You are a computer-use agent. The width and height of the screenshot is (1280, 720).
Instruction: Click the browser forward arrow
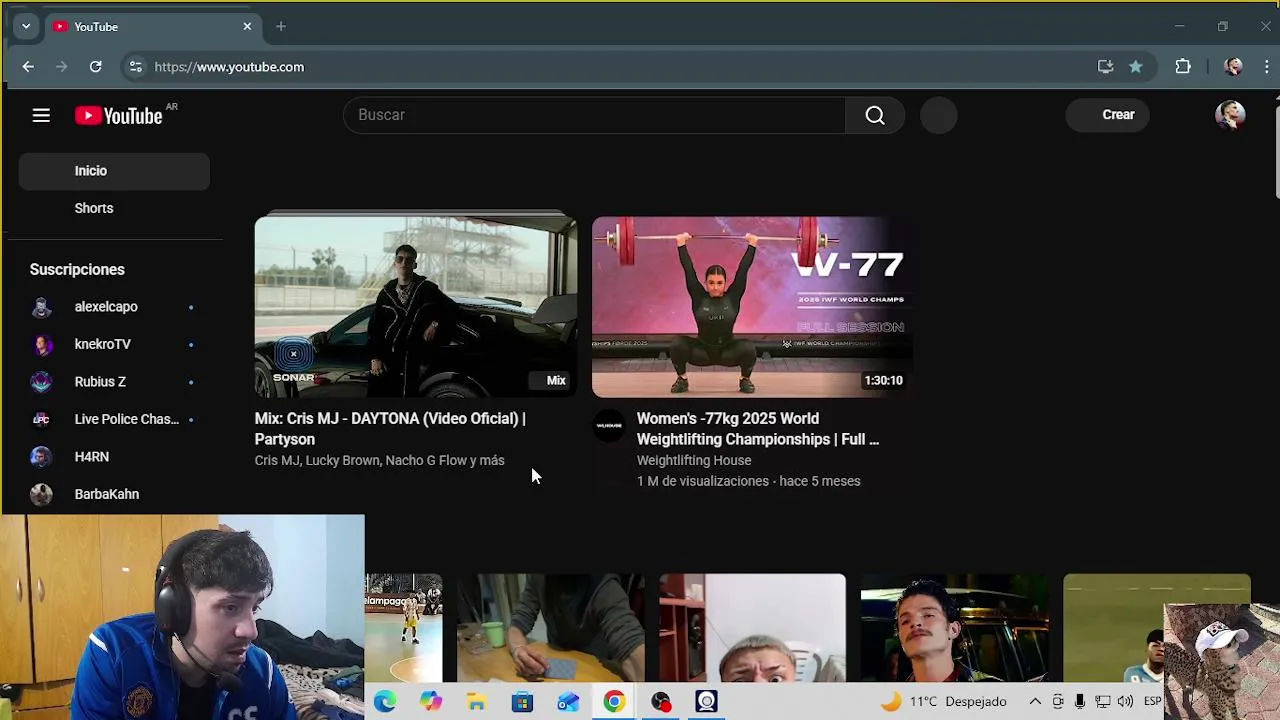point(62,67)
